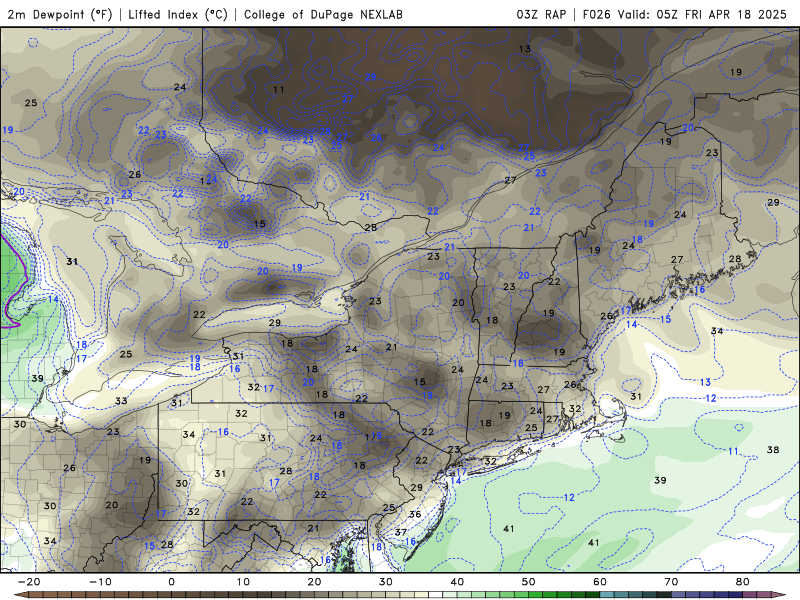Click the "33" dewpoint value
Image resolution: width=800 pixels, height=600 pixels.
click(x=121, y=401)
